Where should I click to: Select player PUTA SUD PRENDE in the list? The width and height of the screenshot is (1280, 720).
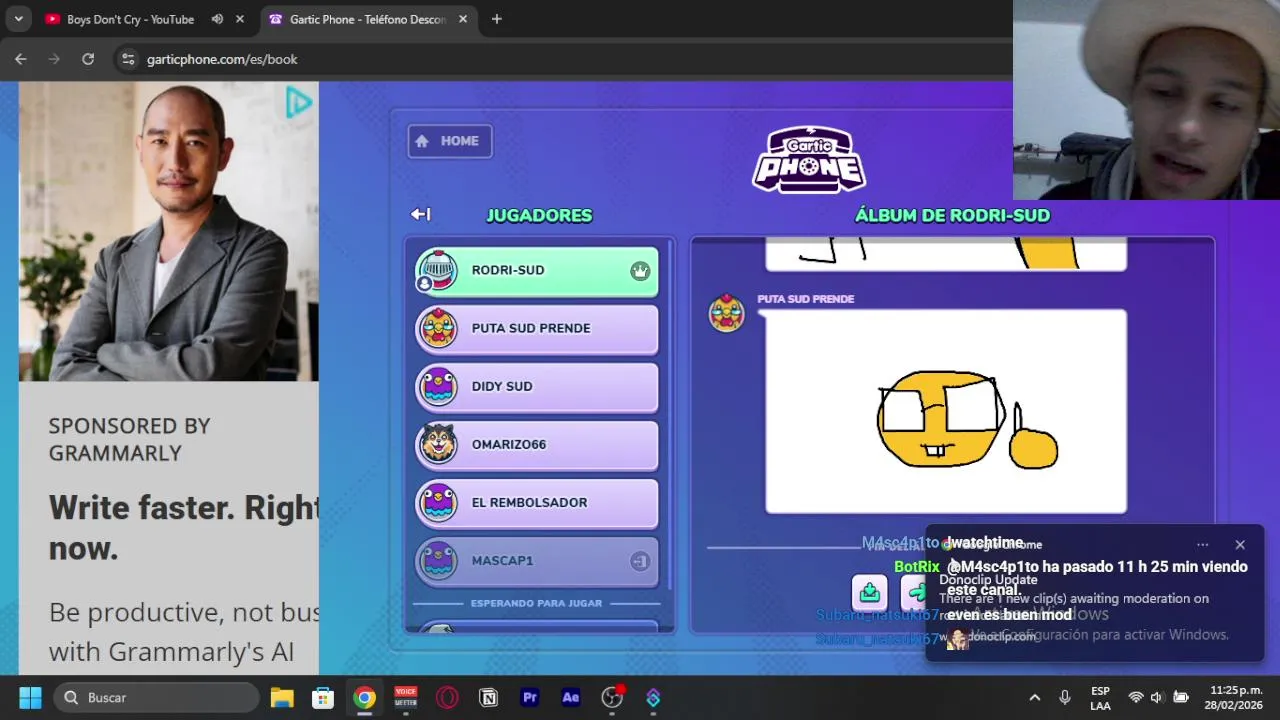537,329
